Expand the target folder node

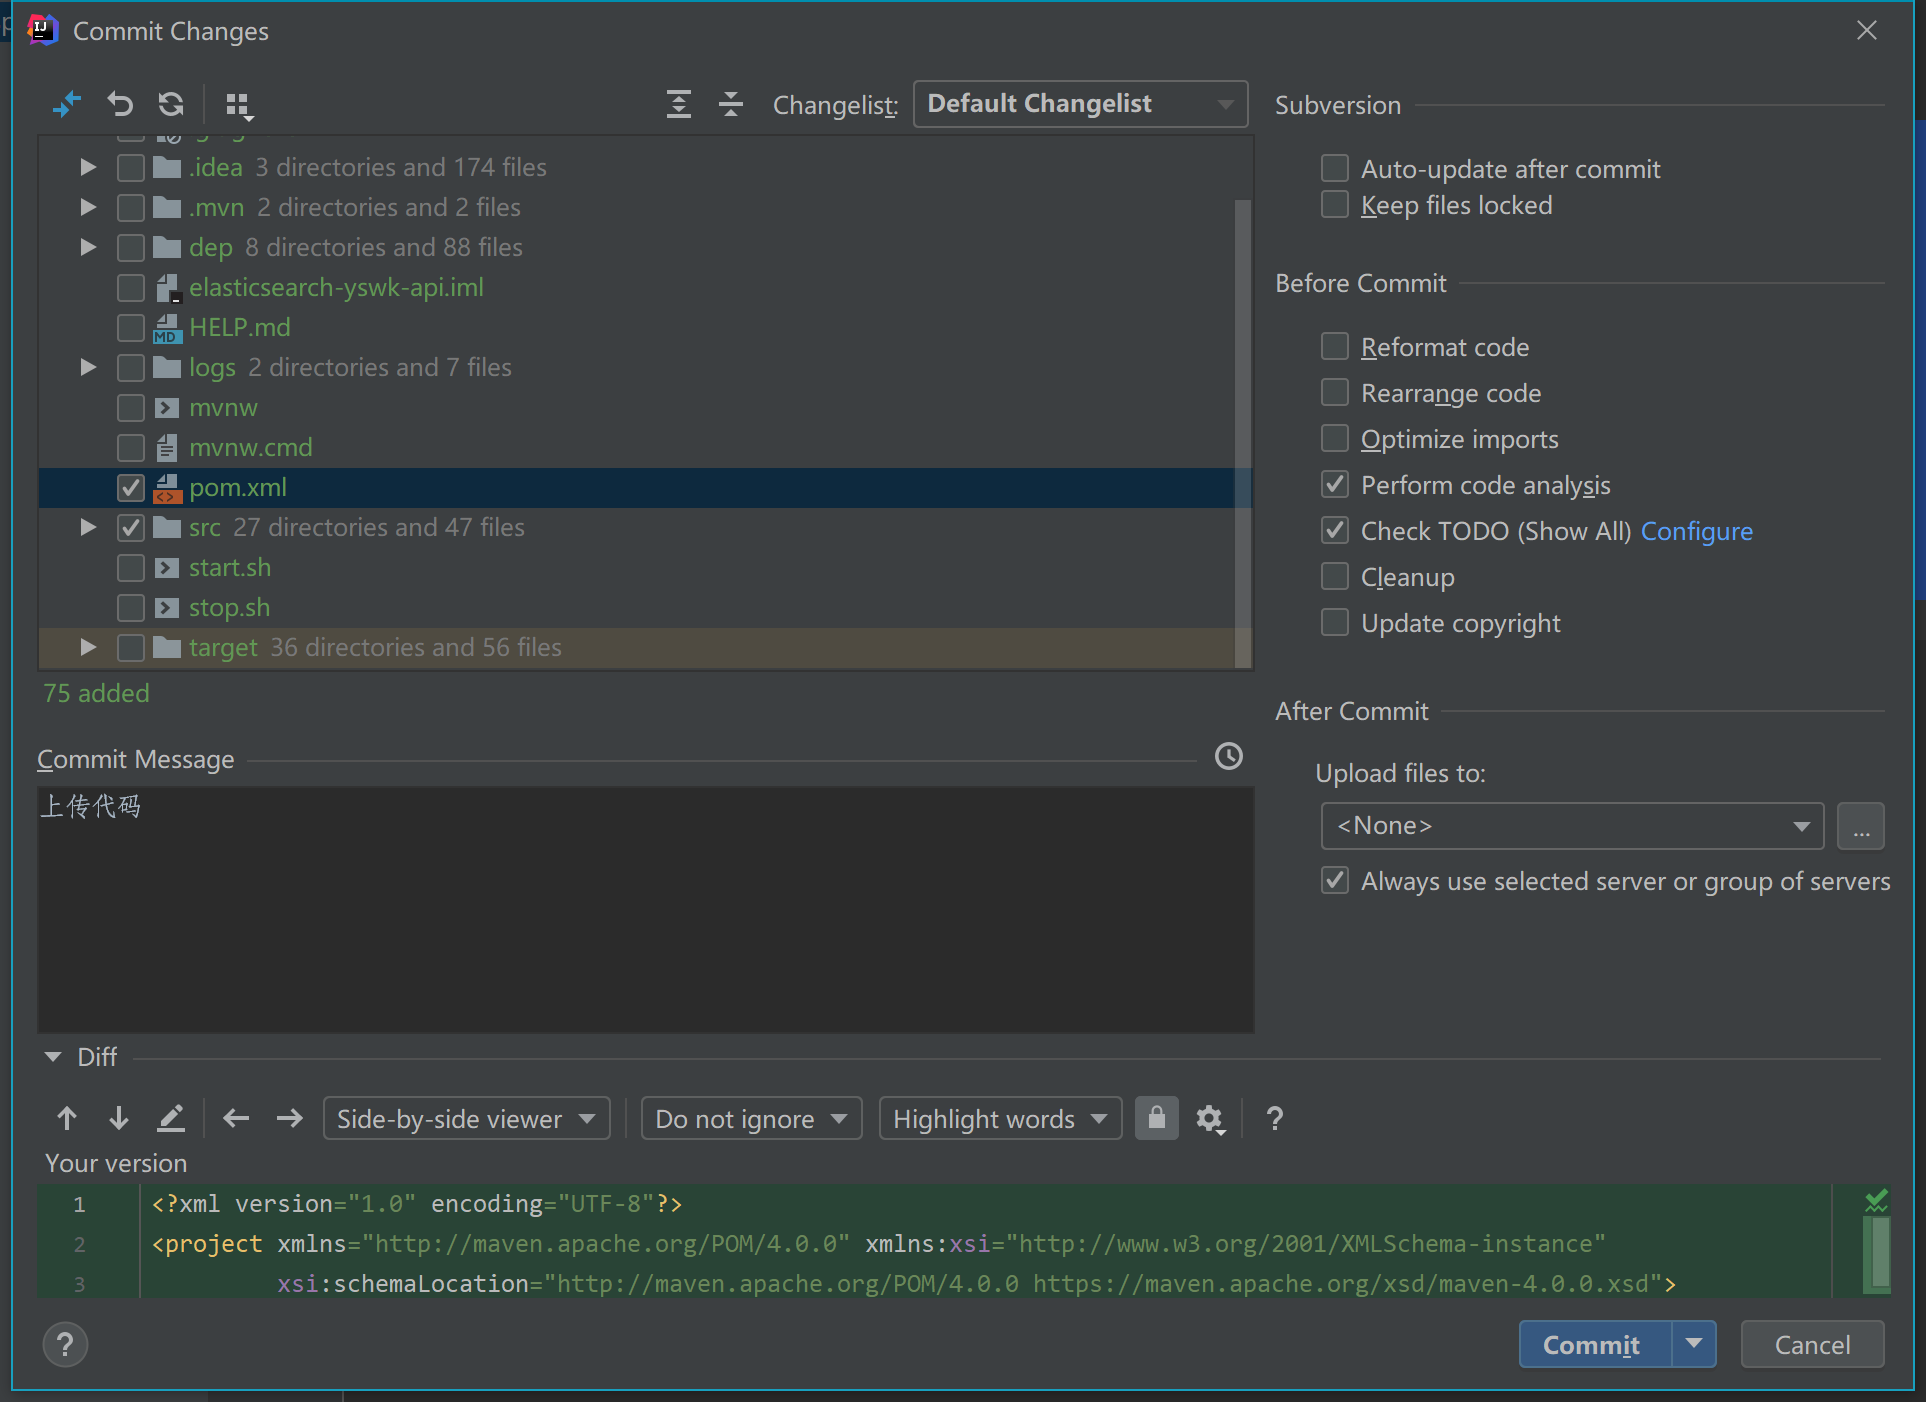tap(88, 647)
